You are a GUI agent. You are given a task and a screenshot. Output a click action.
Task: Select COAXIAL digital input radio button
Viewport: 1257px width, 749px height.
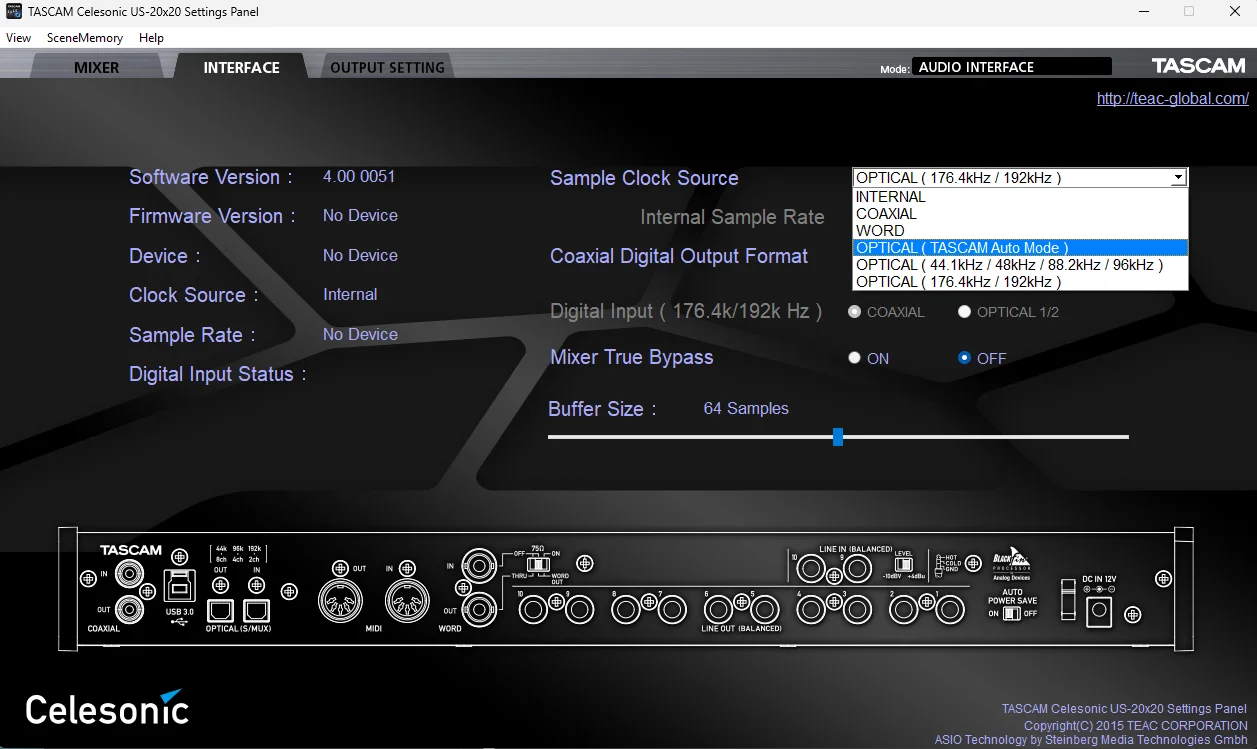(854, 312)
